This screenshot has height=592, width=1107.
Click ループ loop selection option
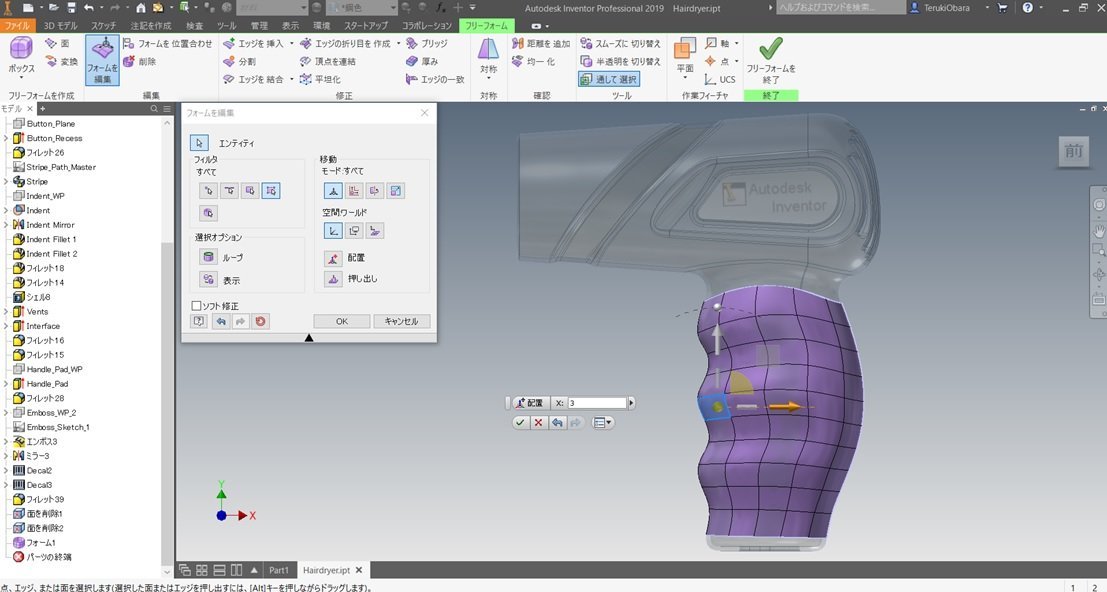(x=208, y=258)
